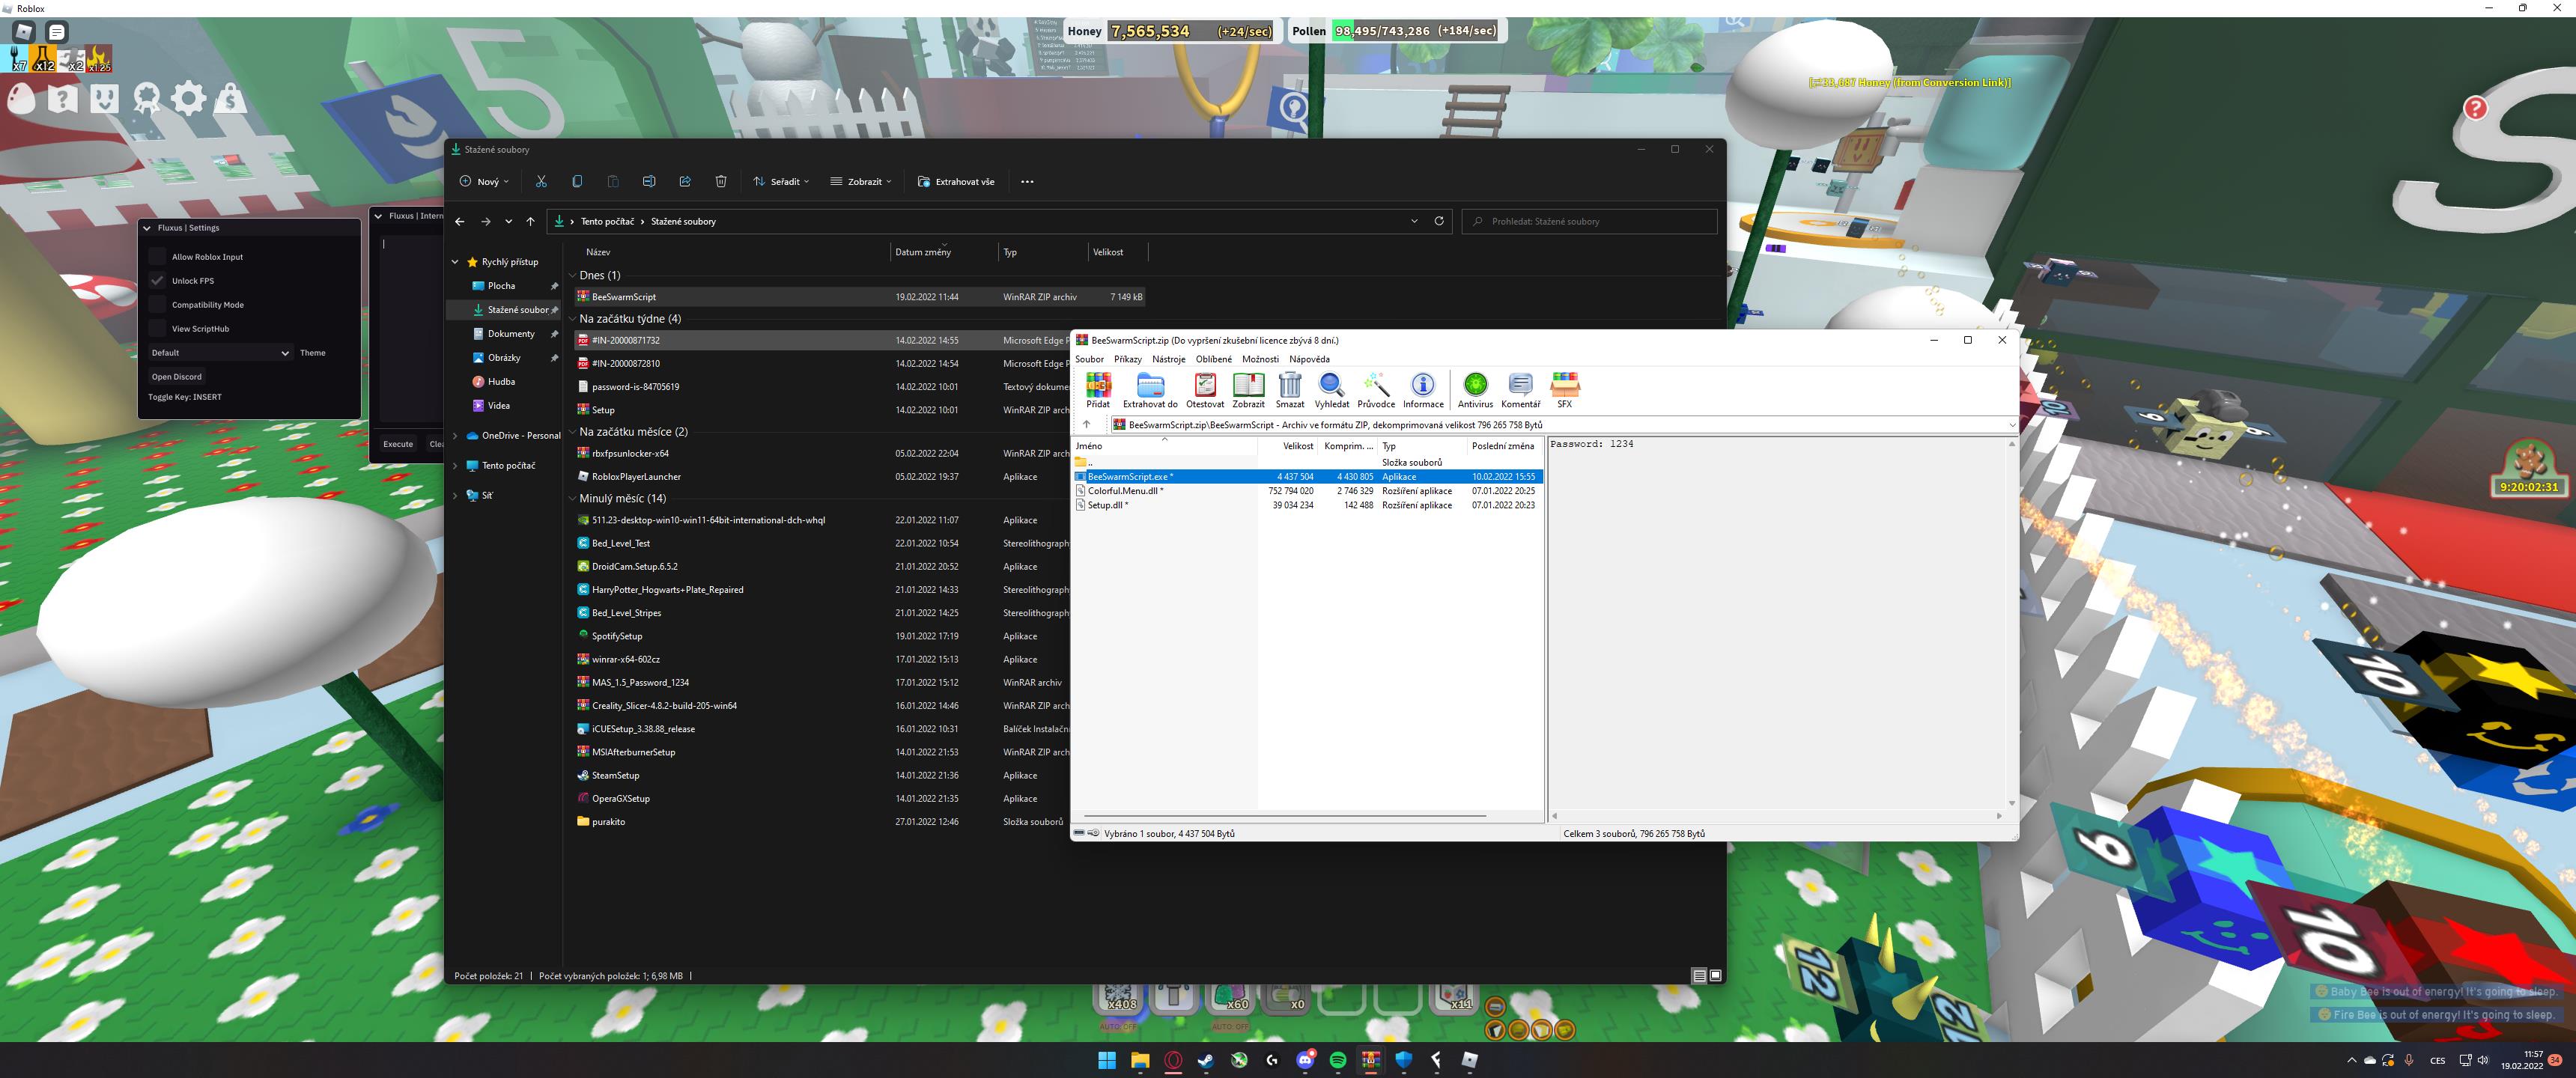This screenshot has height=1078, width=2576.
Task: Enable the Allow Roblox Input checkbox
Action: pos(157,257)
